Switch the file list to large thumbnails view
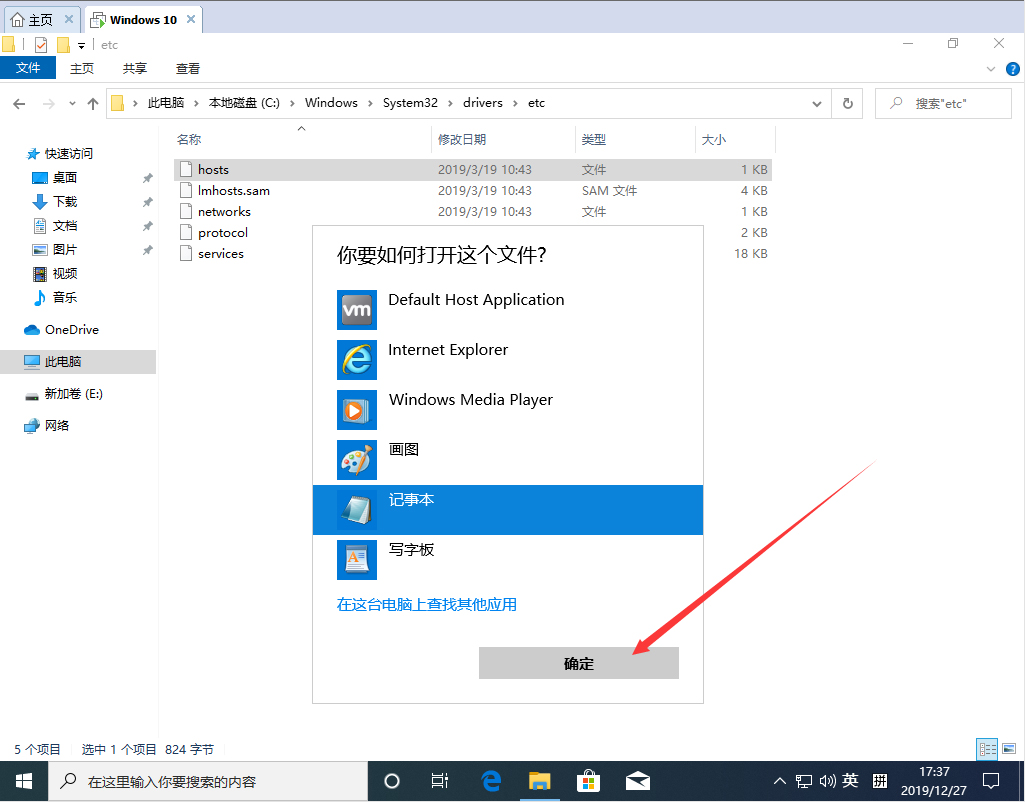Screen dimensions: 1025x802 [1009, 749]
